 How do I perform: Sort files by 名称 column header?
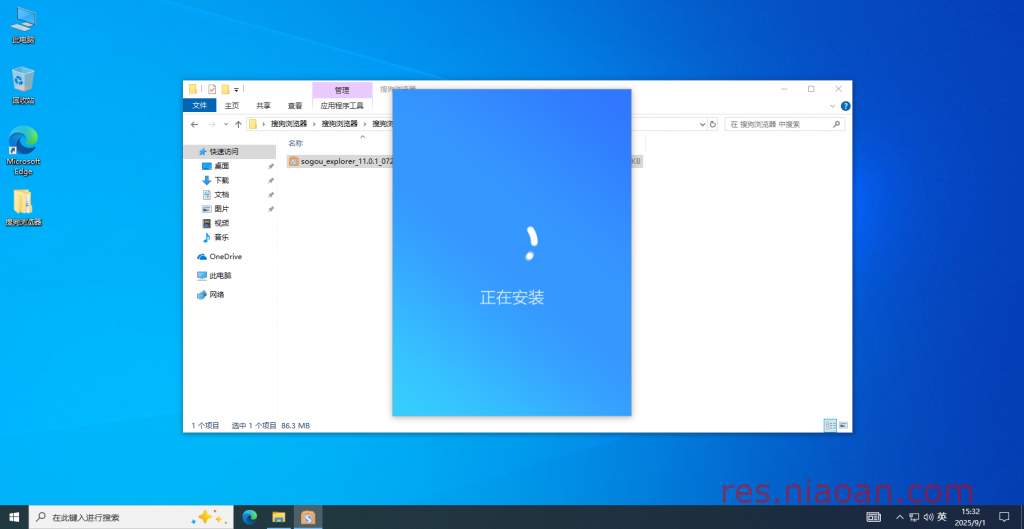tap(296, 143)
